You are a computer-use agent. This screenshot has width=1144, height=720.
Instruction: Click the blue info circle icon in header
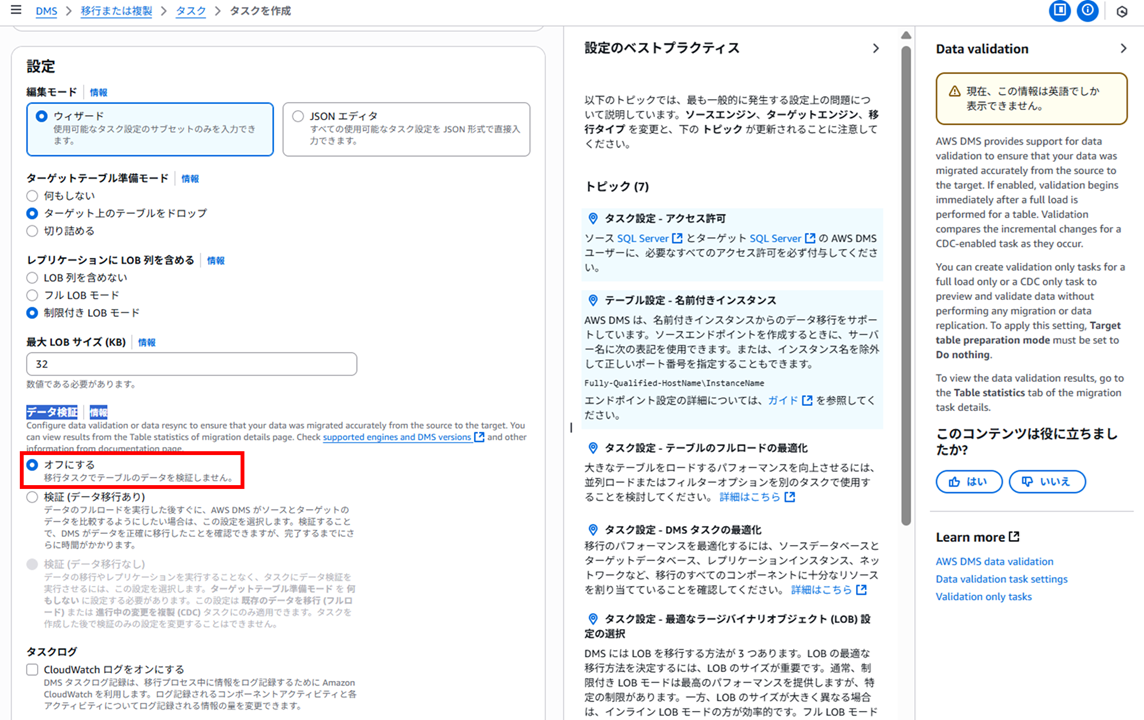coord(1087,10)
